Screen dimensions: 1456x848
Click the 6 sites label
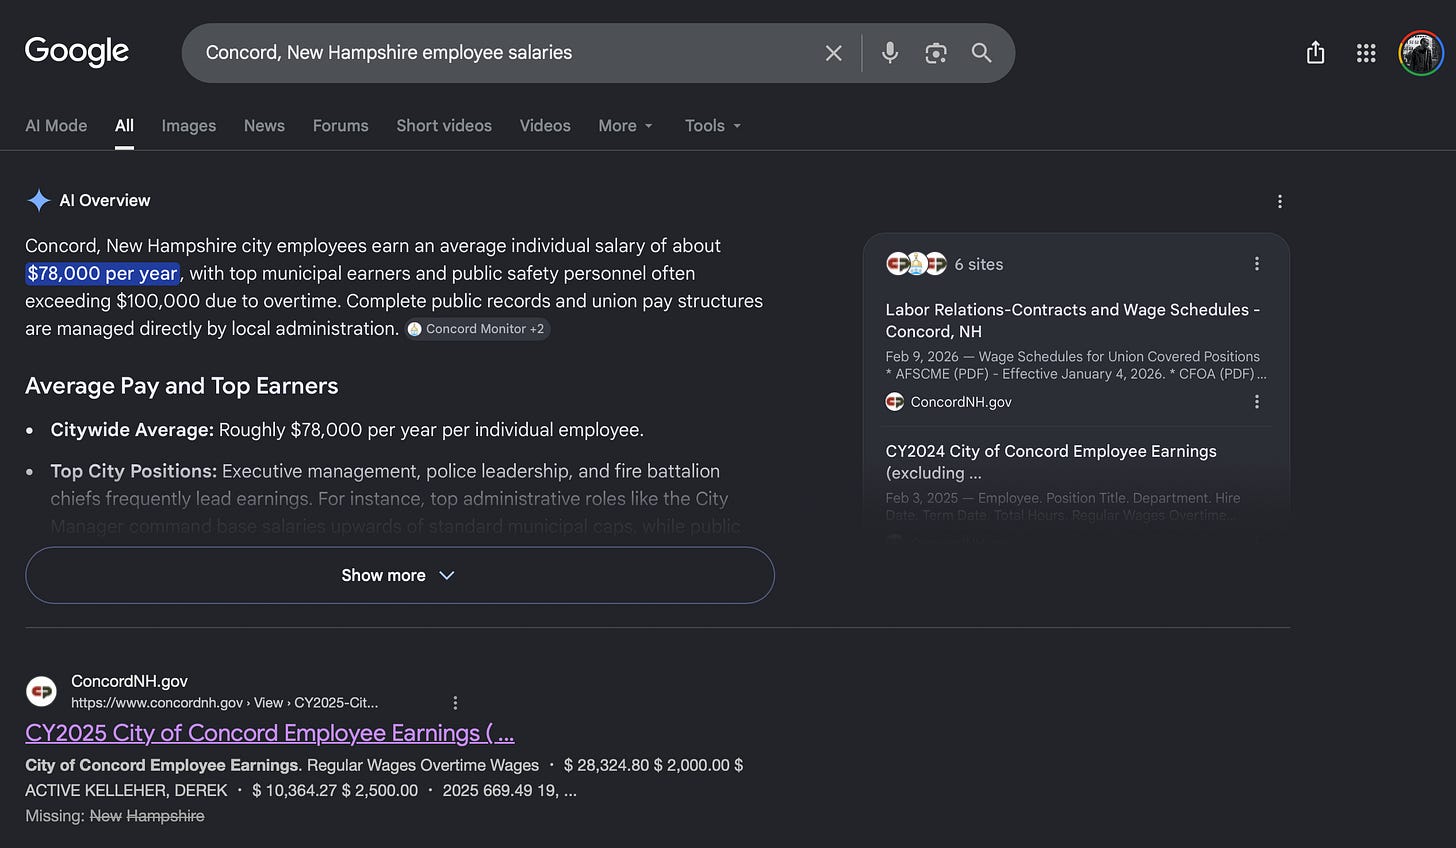978,264
